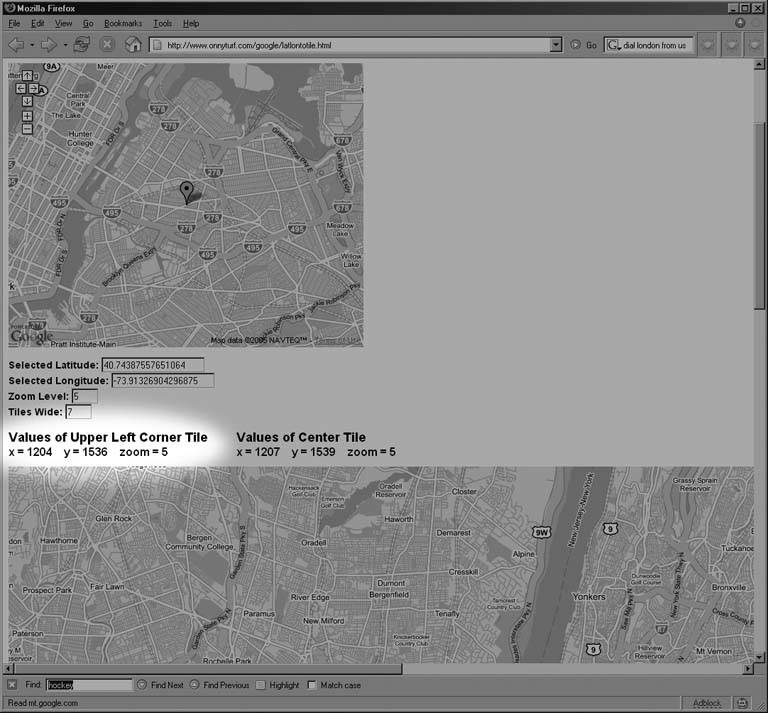Enable the Highlight checkbox
Image resolution: width=768 pixels, height=713 pixels.
tap(261, 685)
